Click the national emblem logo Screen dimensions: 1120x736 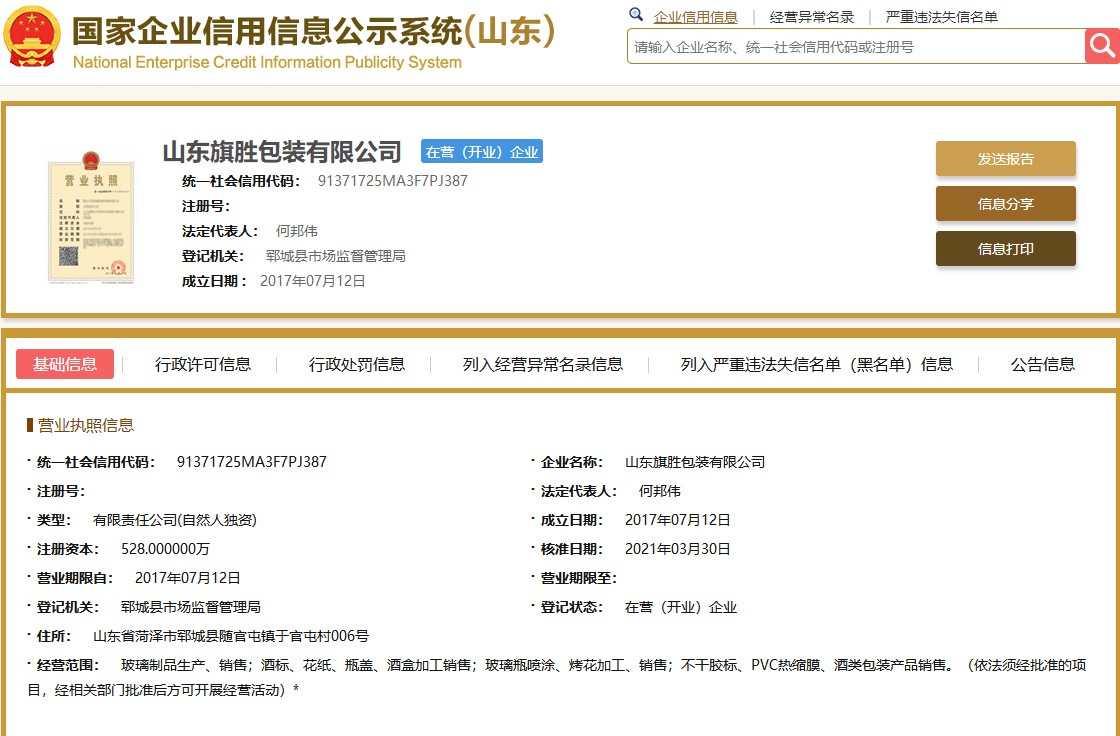pos(32,36)
